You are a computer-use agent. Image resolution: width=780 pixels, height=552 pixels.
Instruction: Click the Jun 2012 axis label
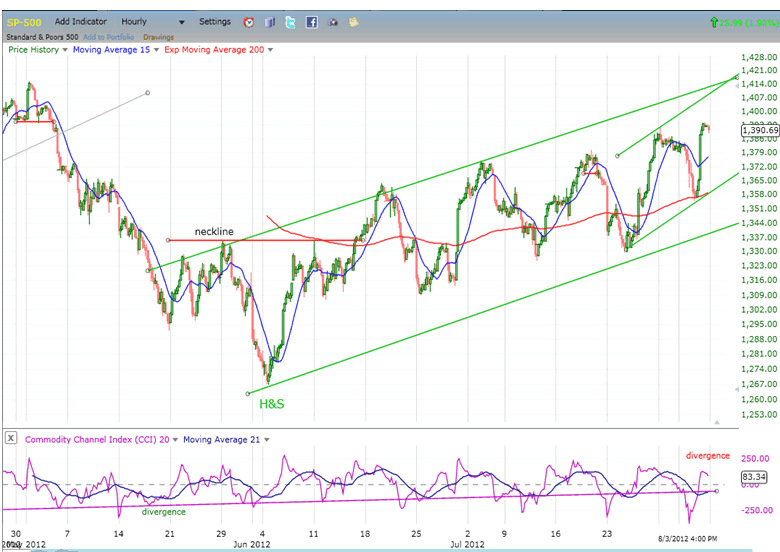tap(252, 545)
